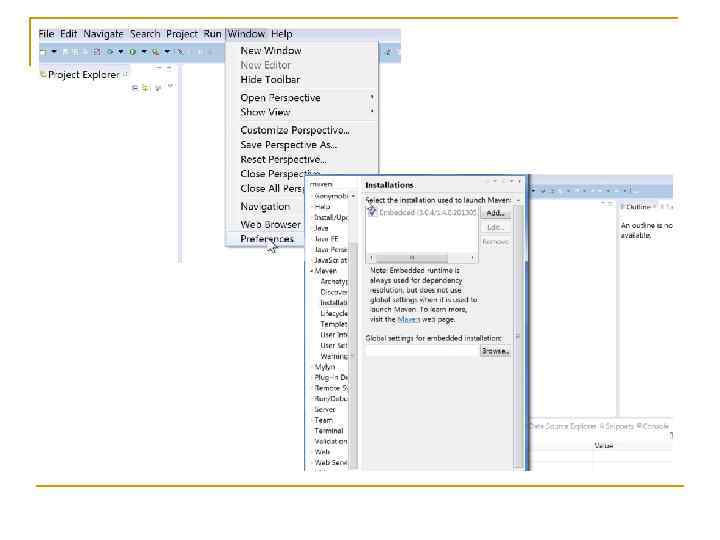720x540 pixels.
Task: Open the Maven web page link
Action: [409, 319]
